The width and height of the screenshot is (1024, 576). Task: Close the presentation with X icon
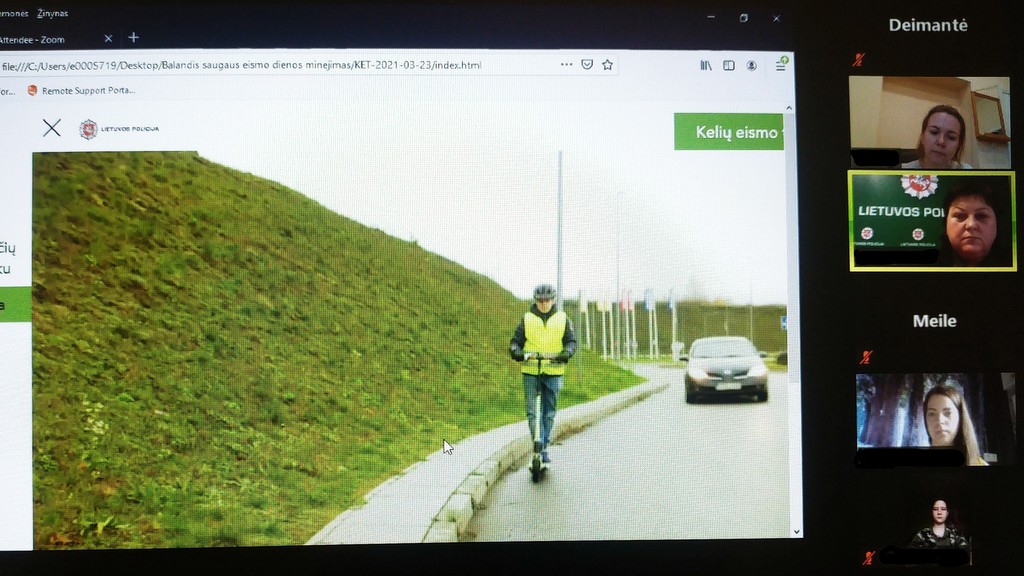point(52,127)
